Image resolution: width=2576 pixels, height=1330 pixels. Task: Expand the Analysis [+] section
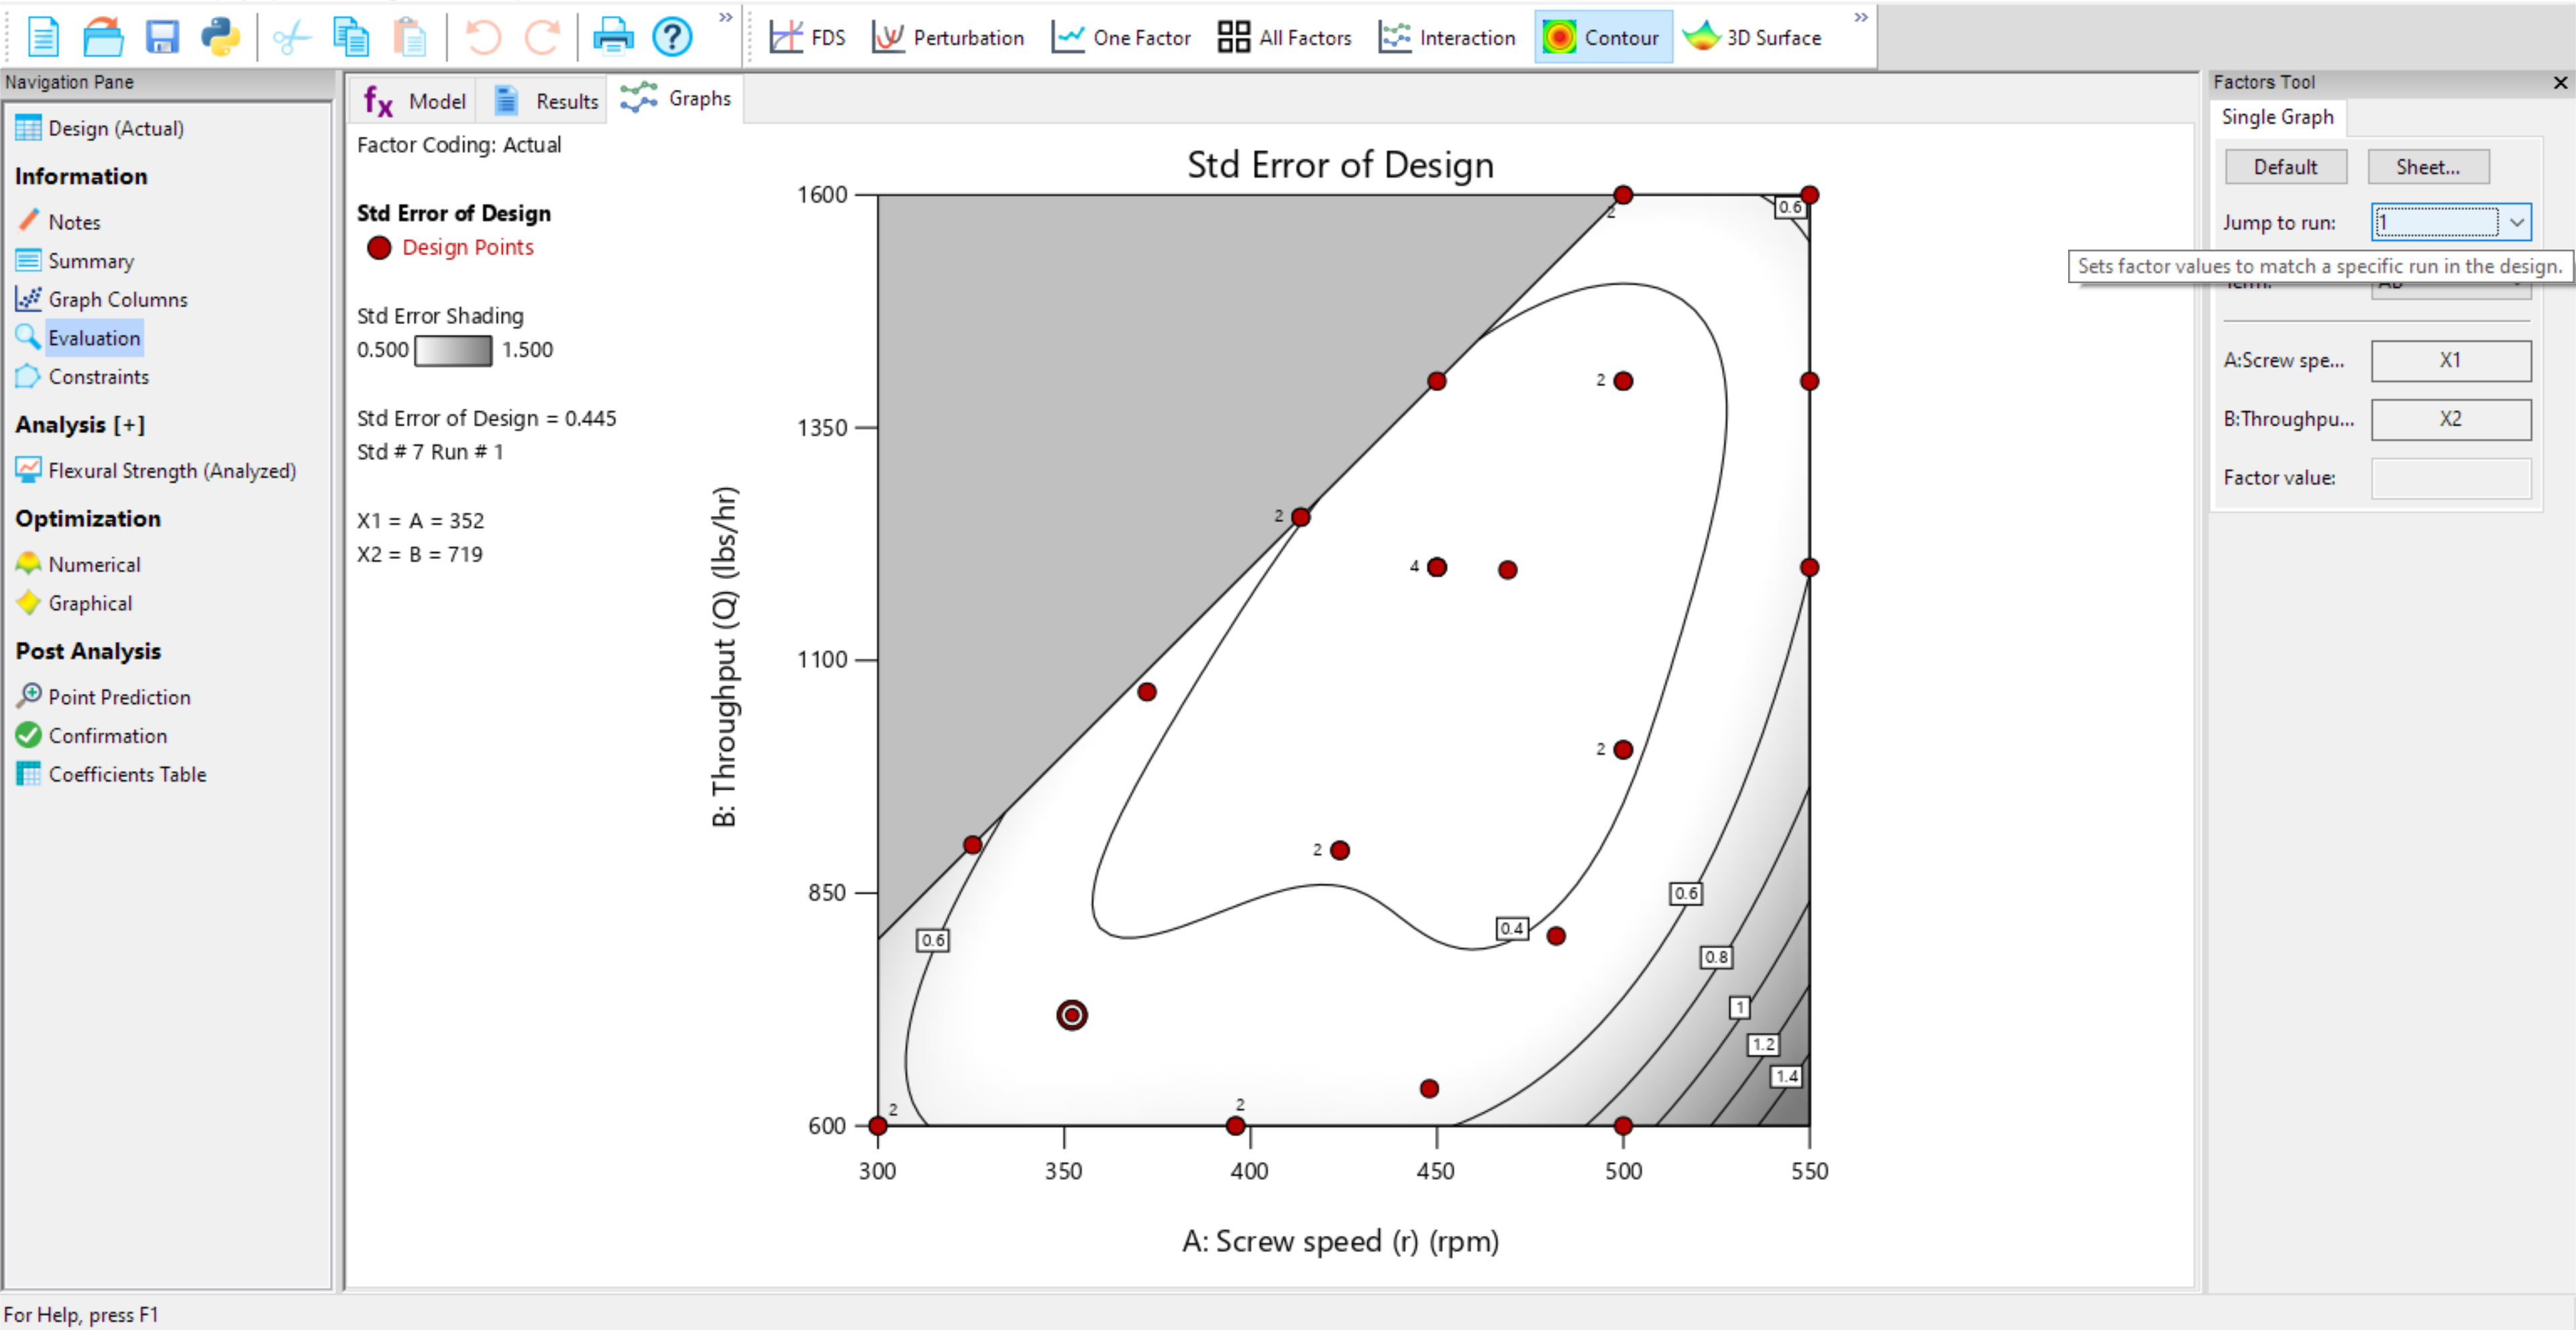click(80, 424)
